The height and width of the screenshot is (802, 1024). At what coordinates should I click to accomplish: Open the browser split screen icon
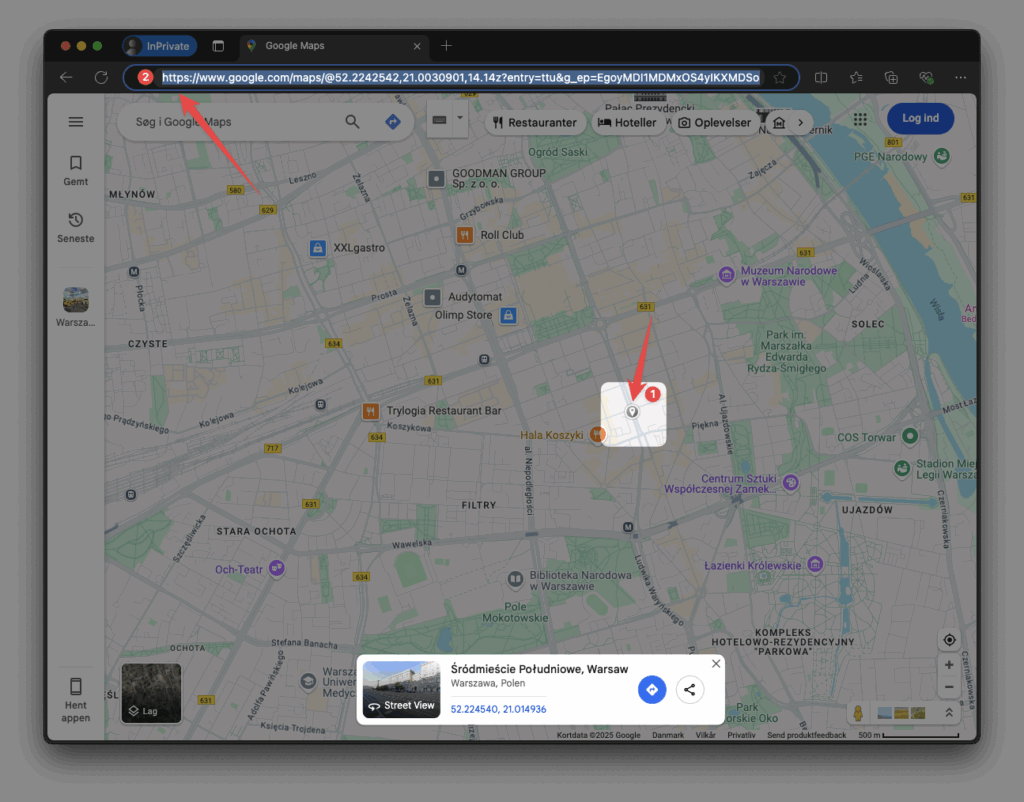(821, 78)
